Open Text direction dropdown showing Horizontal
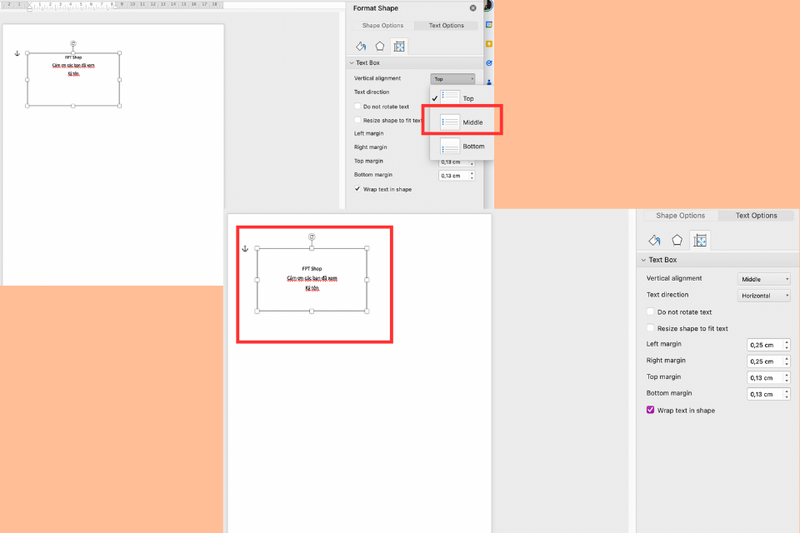This screenshot has height=533, width=800. click(x=764, y=295)
